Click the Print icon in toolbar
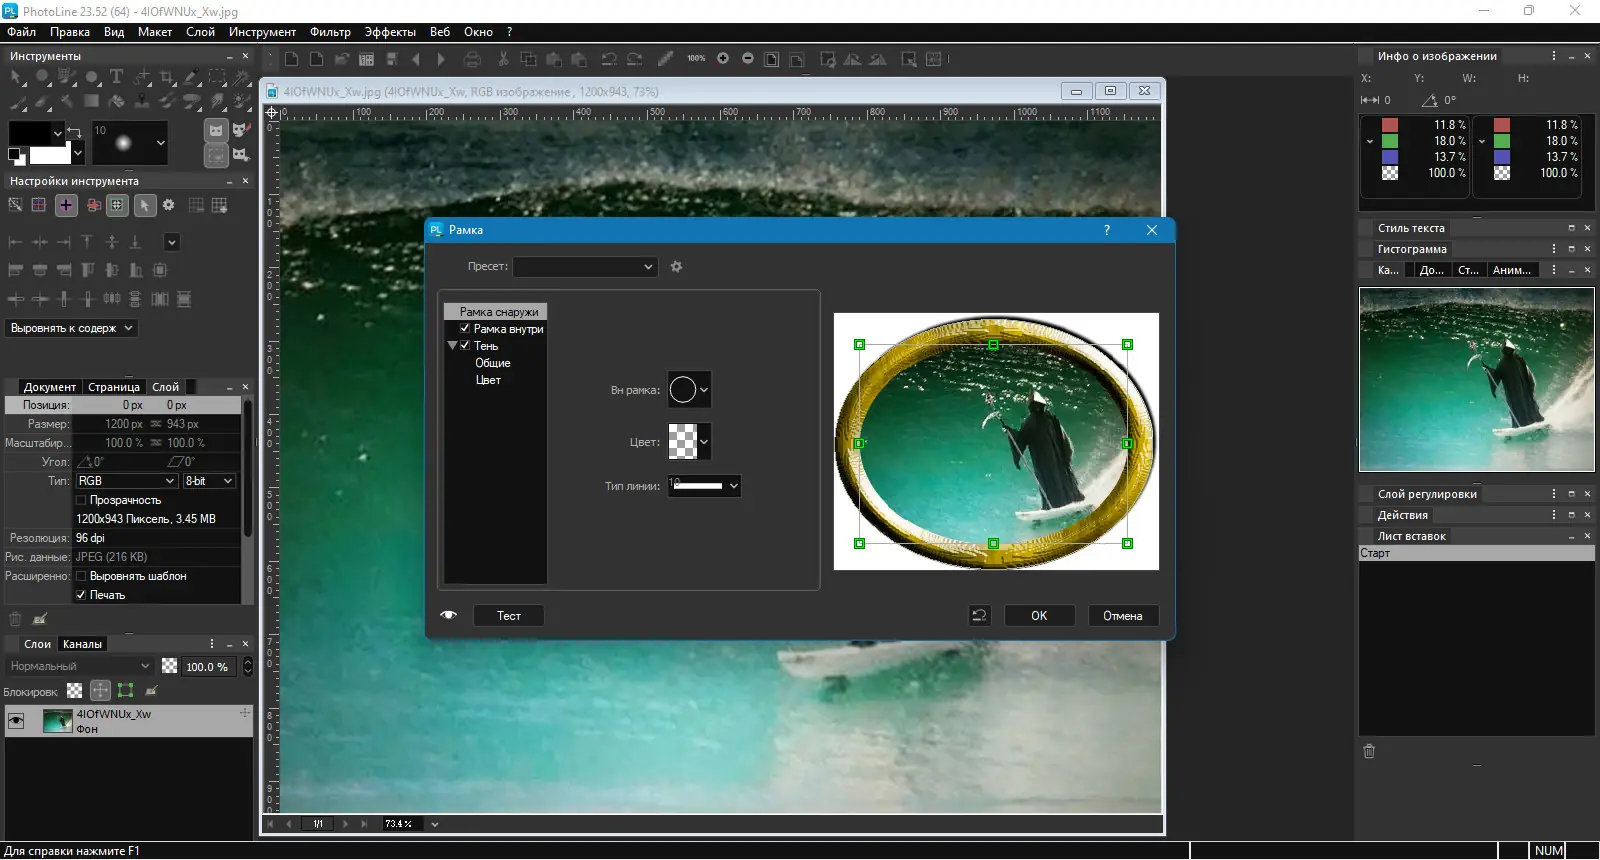The height and width of the screenshot is (860, 1600). 473,59
